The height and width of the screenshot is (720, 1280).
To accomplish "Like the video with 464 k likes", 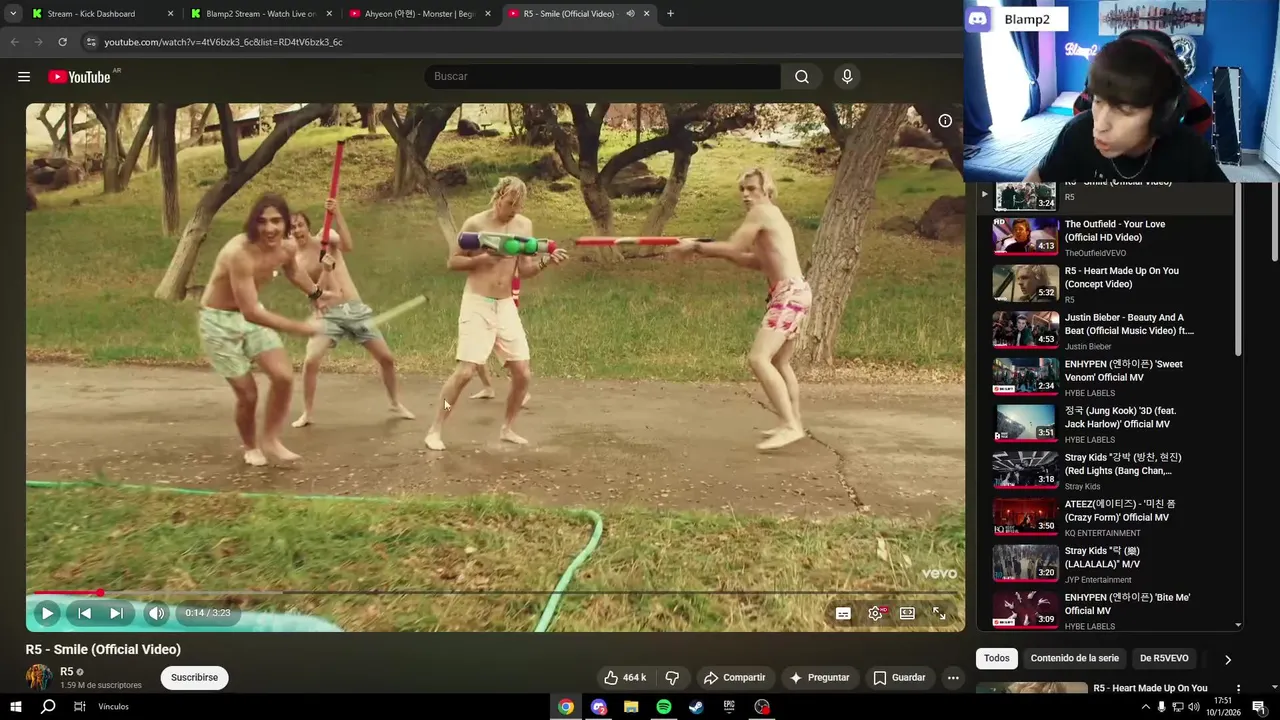I will pos(624,677).
